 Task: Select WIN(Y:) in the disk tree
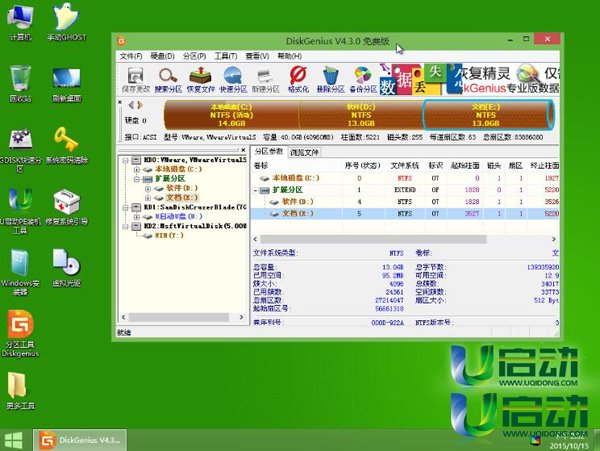pyautogui.click(x=169, y=236)
